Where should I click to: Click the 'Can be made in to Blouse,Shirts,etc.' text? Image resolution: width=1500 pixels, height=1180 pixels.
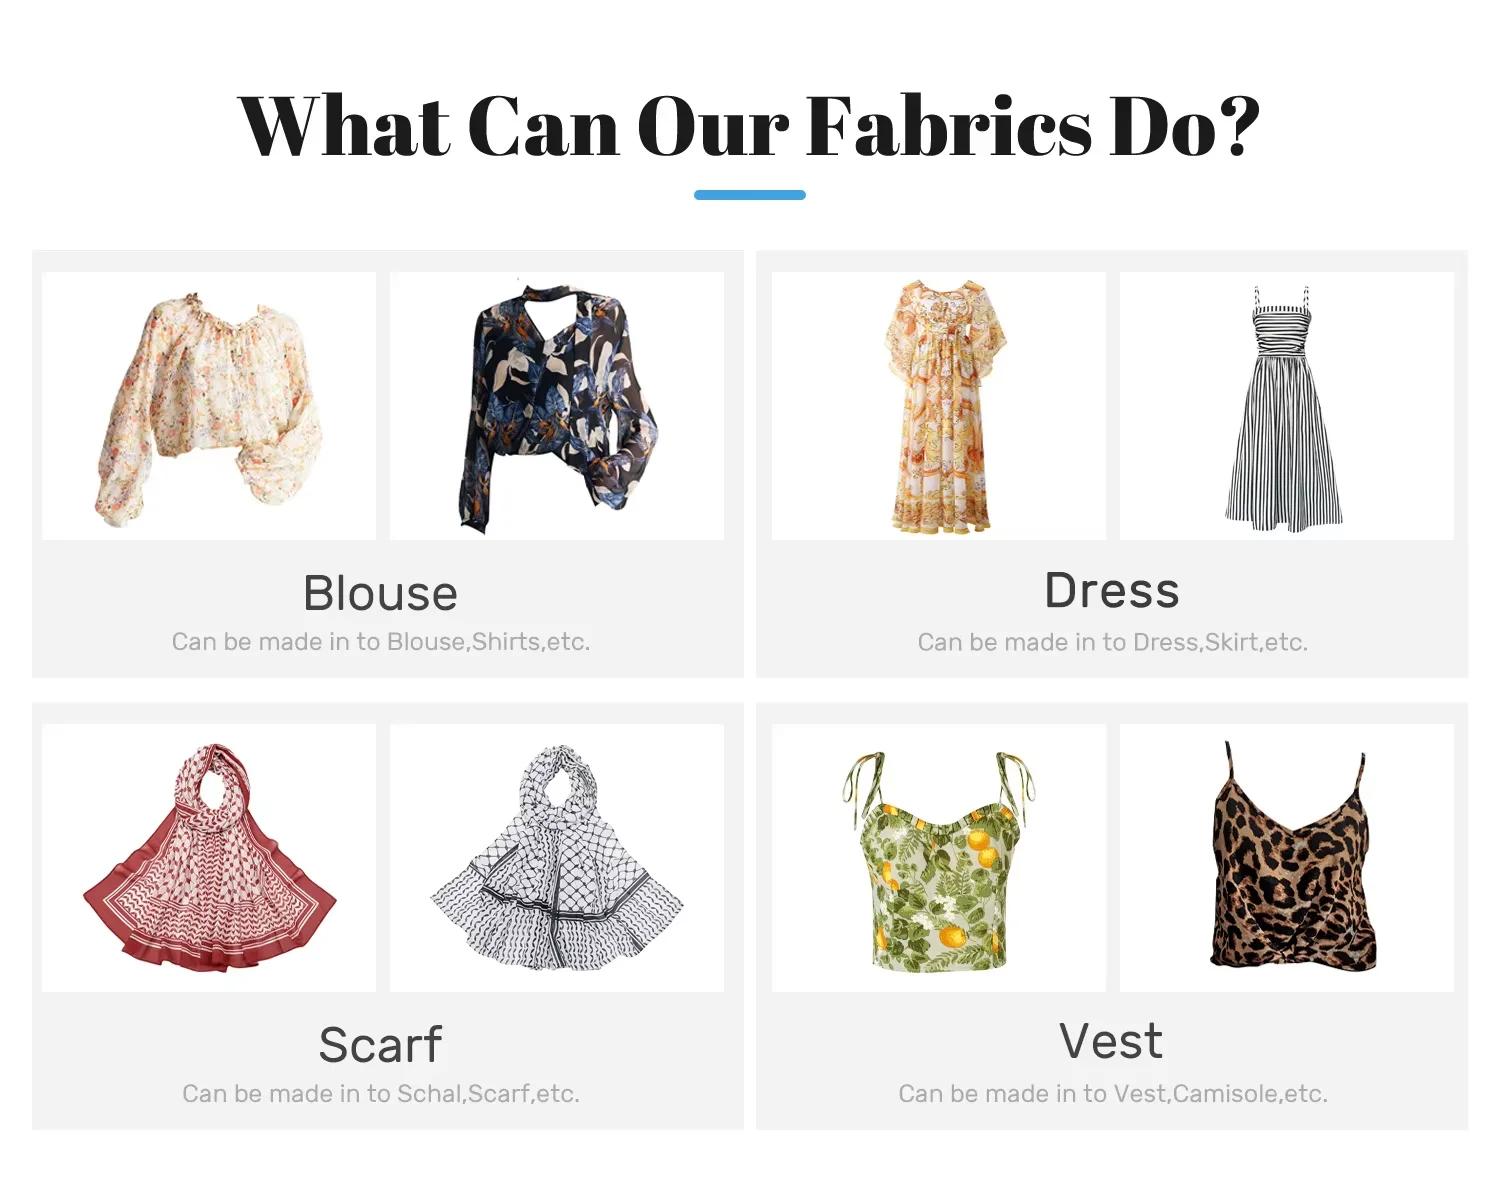coord(381,642)
